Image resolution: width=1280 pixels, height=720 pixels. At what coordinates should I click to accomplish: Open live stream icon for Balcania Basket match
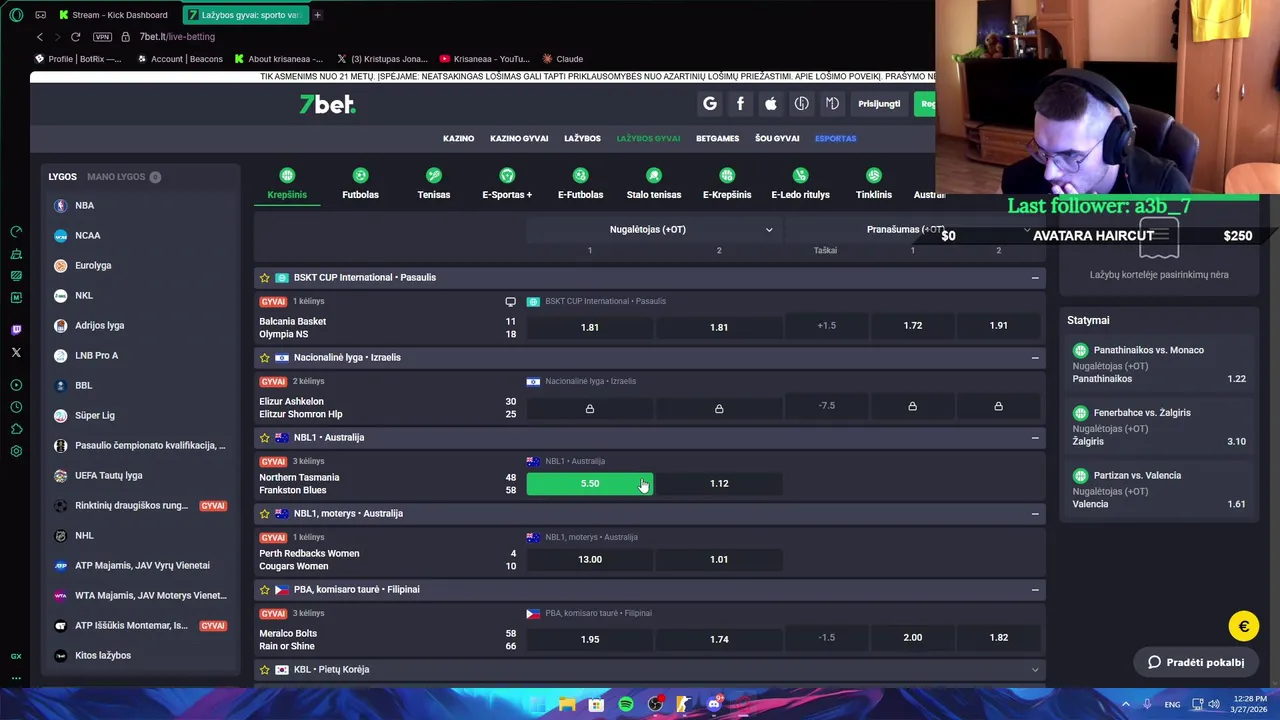(510, 301)
